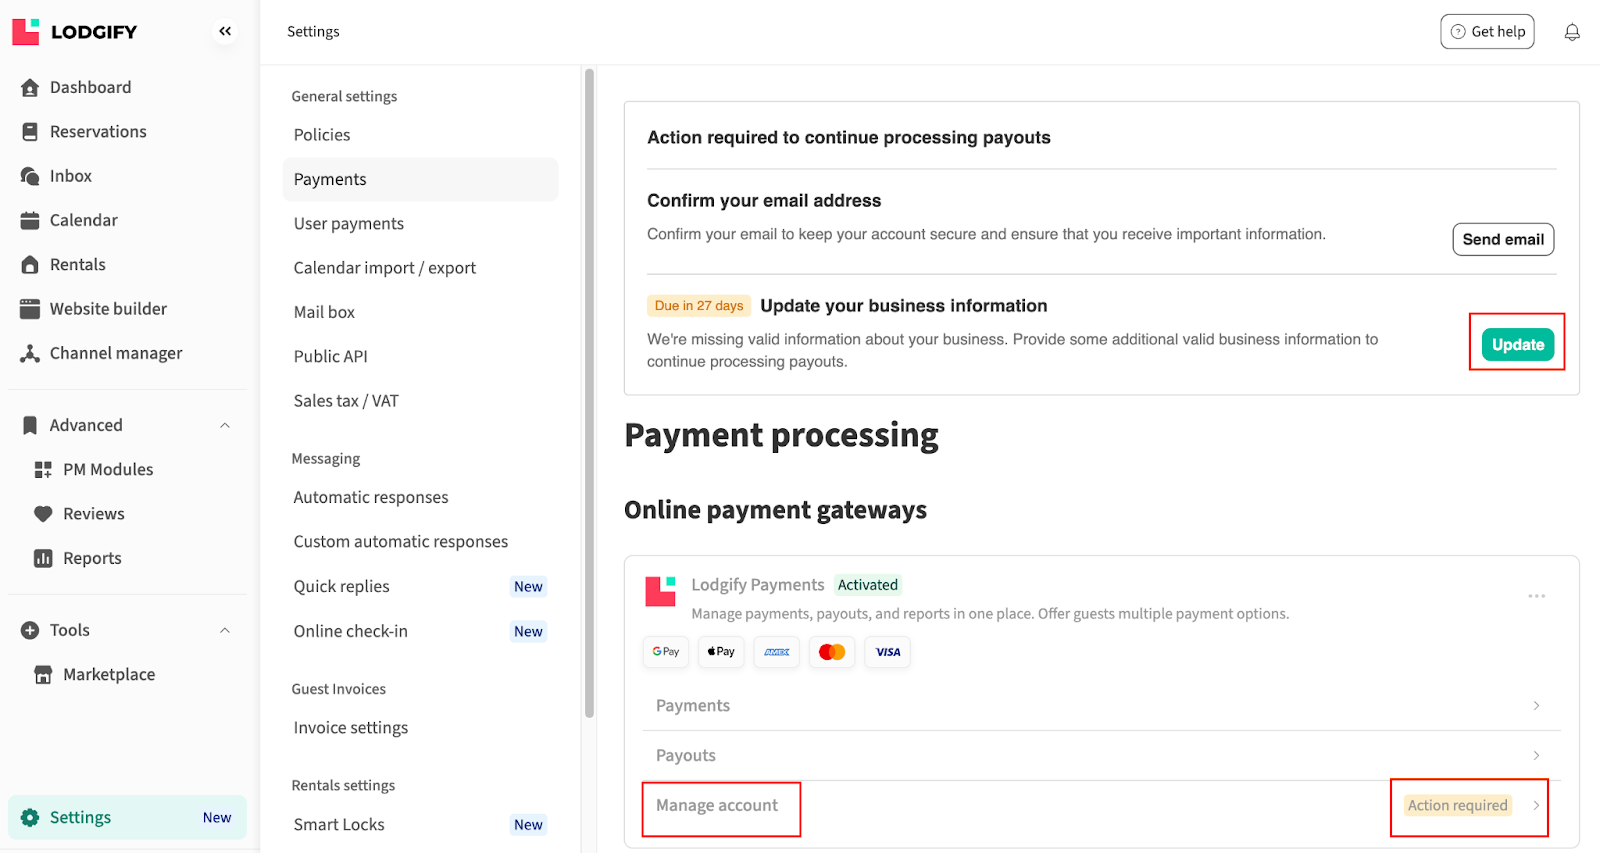Click the Dashboard house icon

pyautogui.click(x=30, y=88)
